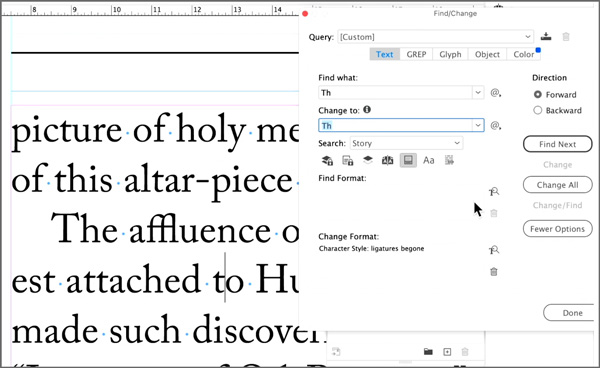Toggle Include Locked Stories search option
The width and height of the screenshot is (600, 368).
click(x=347, y=160)
